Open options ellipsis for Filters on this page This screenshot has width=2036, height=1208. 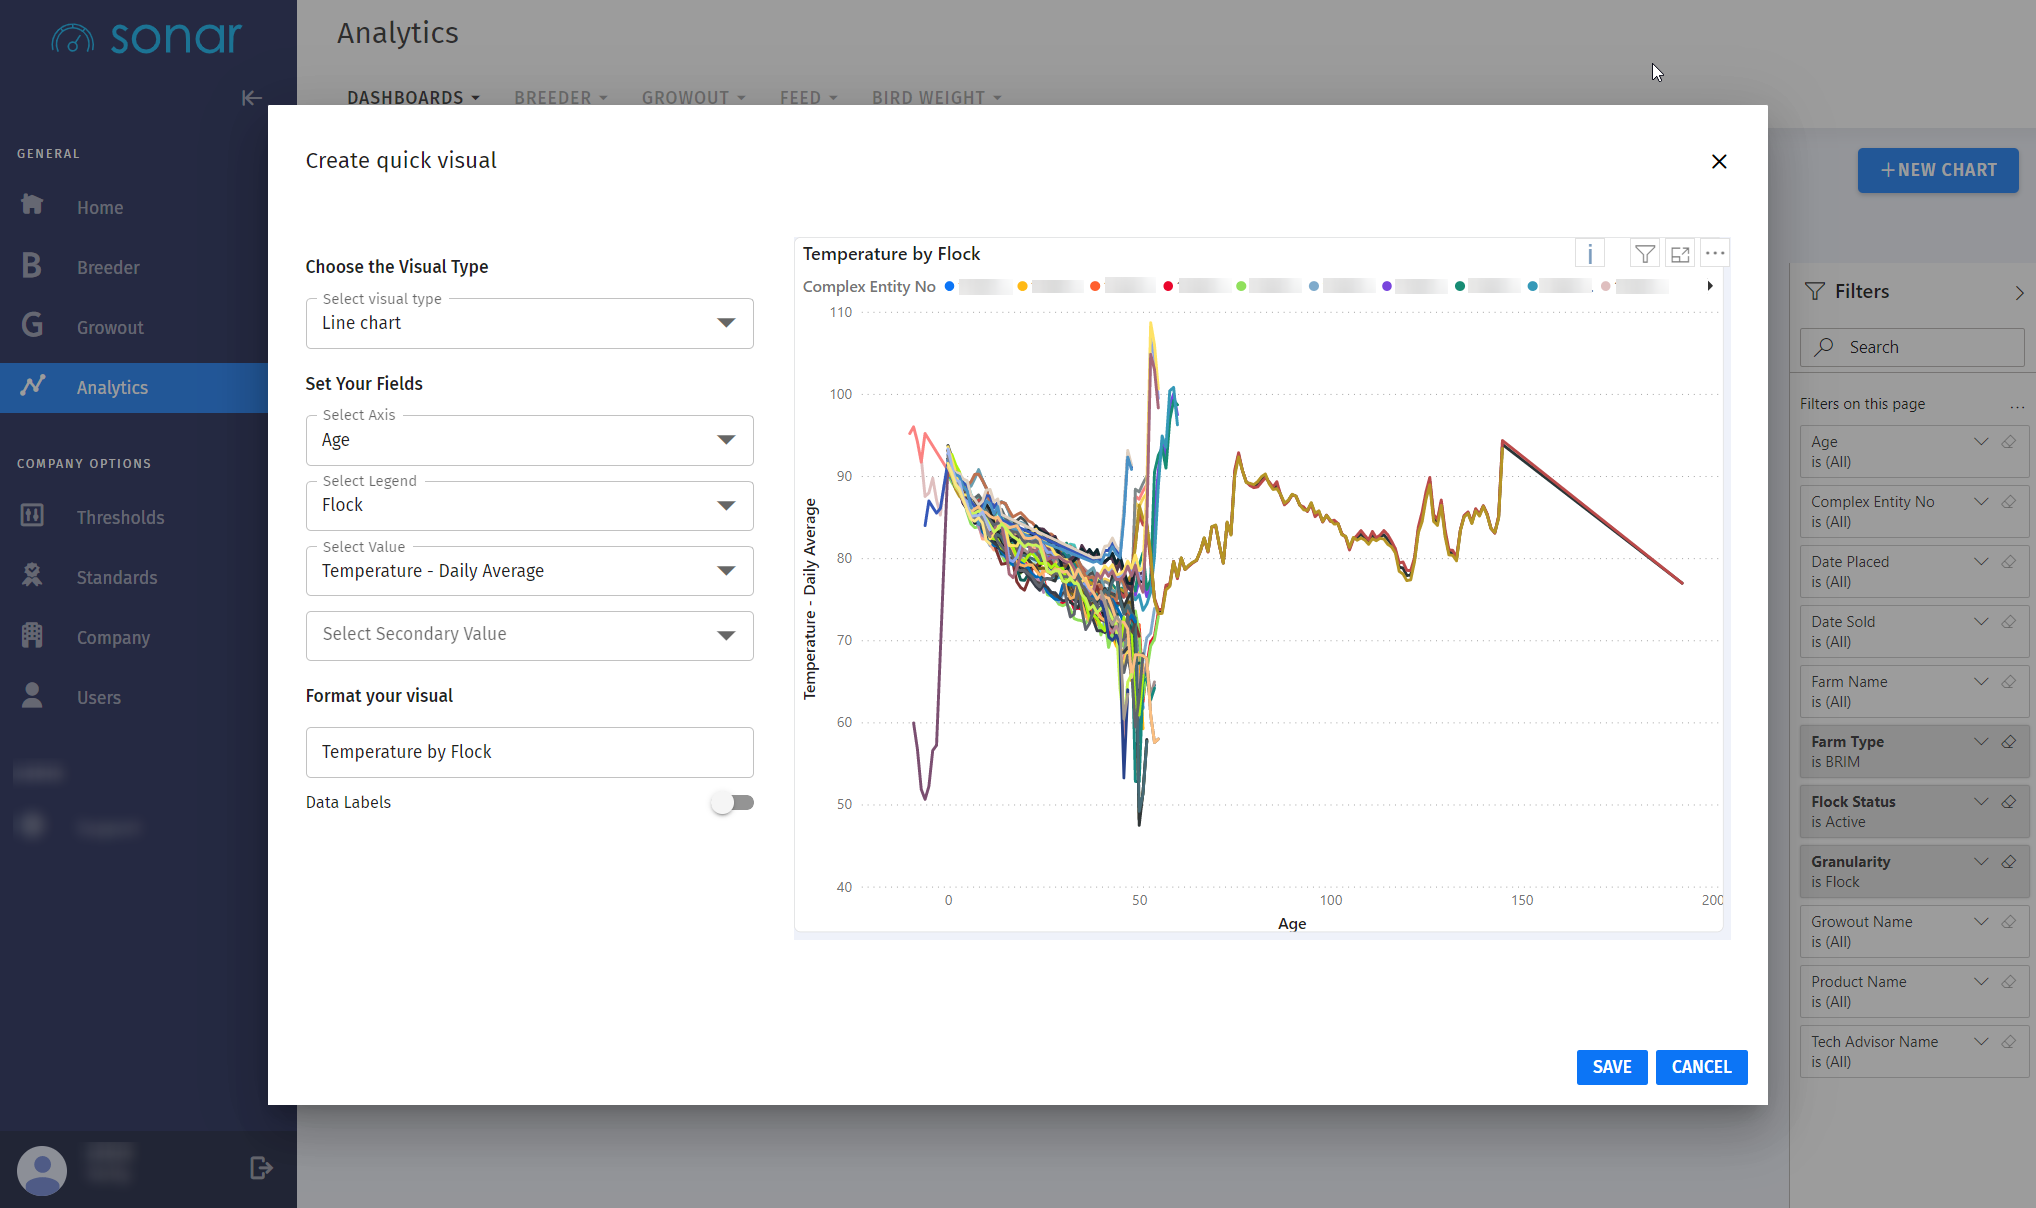click(2017, 406)
